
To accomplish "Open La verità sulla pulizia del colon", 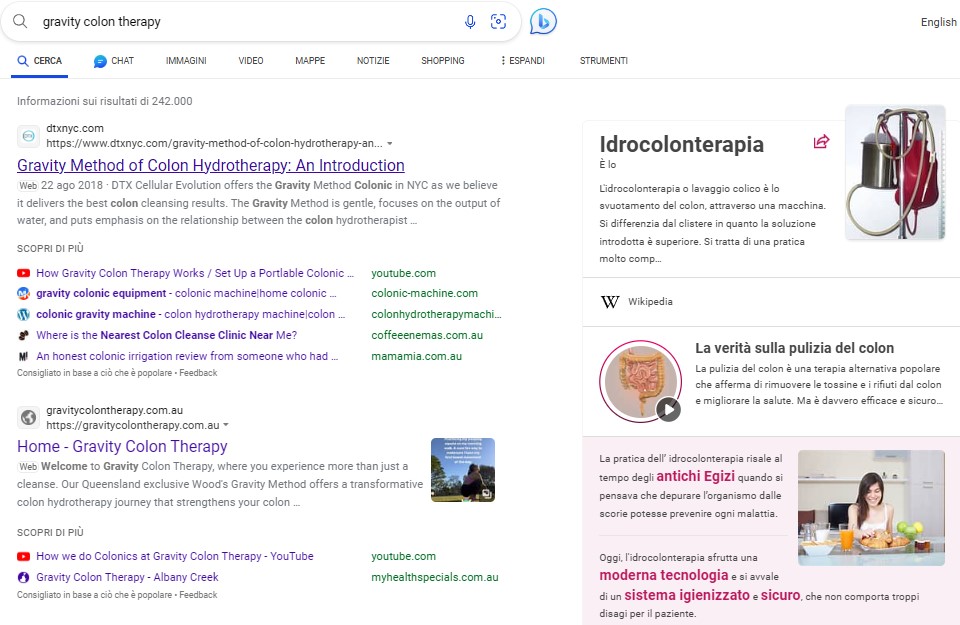I will click(794, 348).
